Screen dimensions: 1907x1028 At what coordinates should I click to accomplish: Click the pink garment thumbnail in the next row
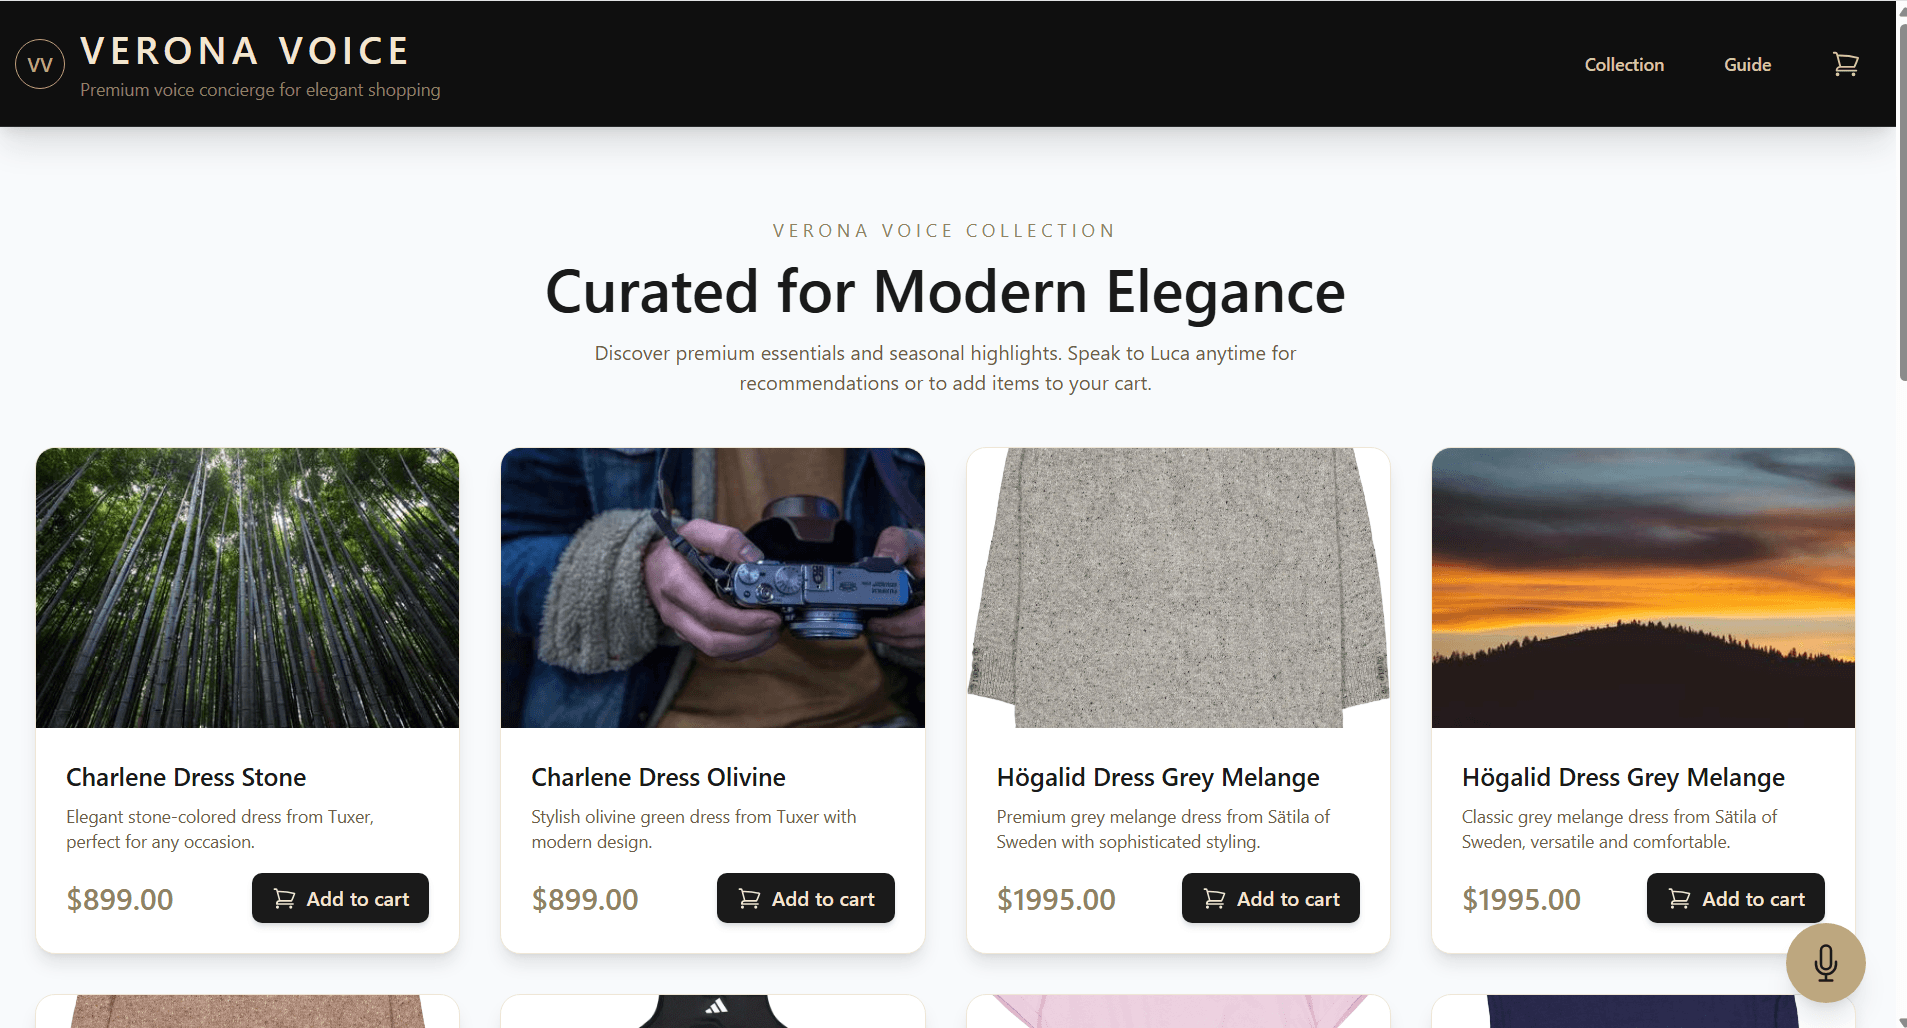(1178, 1011)
